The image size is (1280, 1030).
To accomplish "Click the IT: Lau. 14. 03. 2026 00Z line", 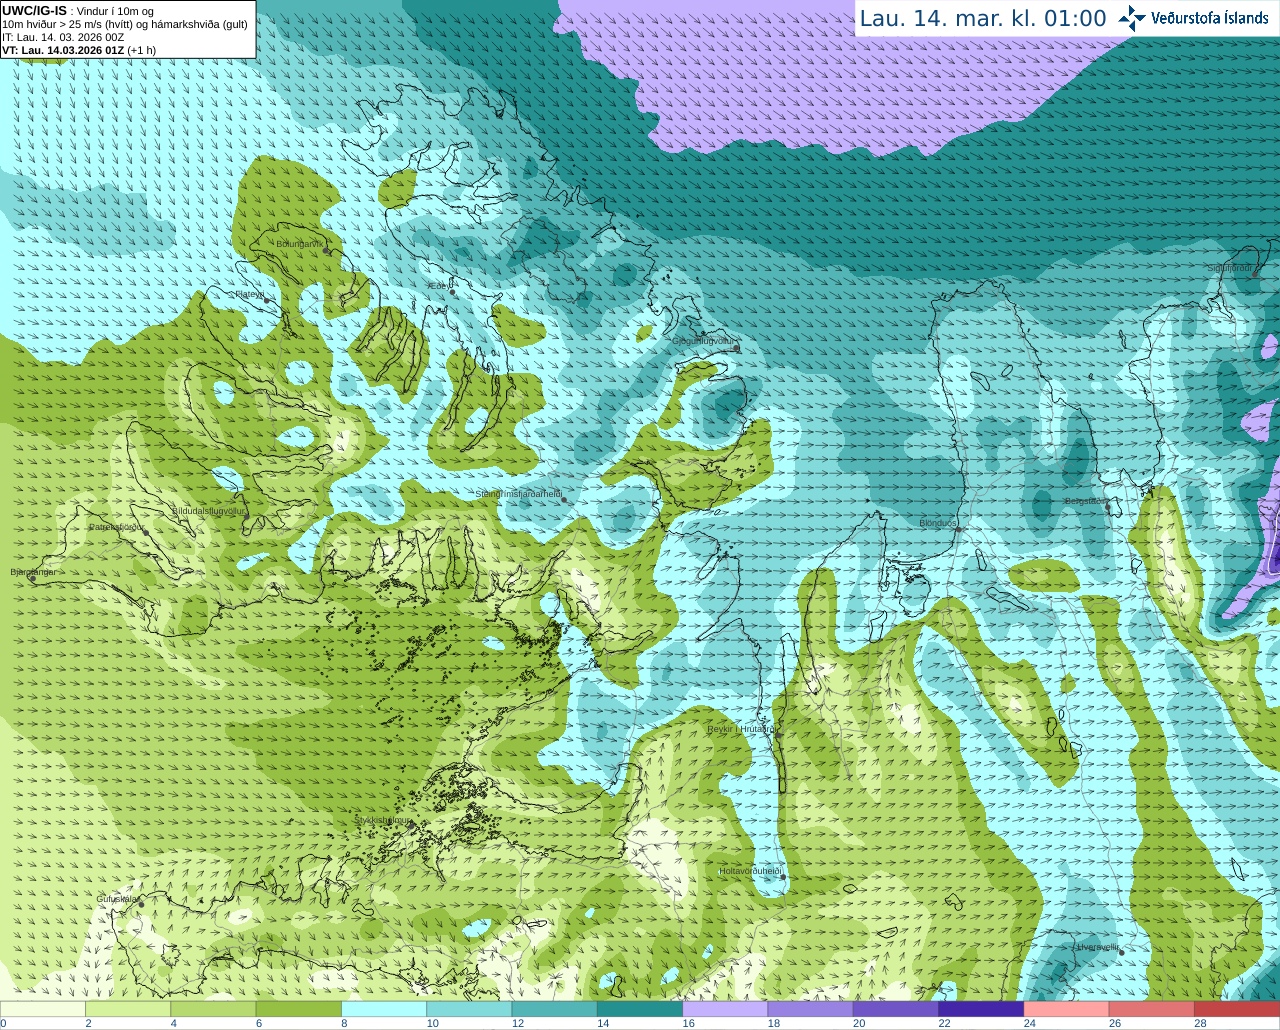I will point(63,37).
